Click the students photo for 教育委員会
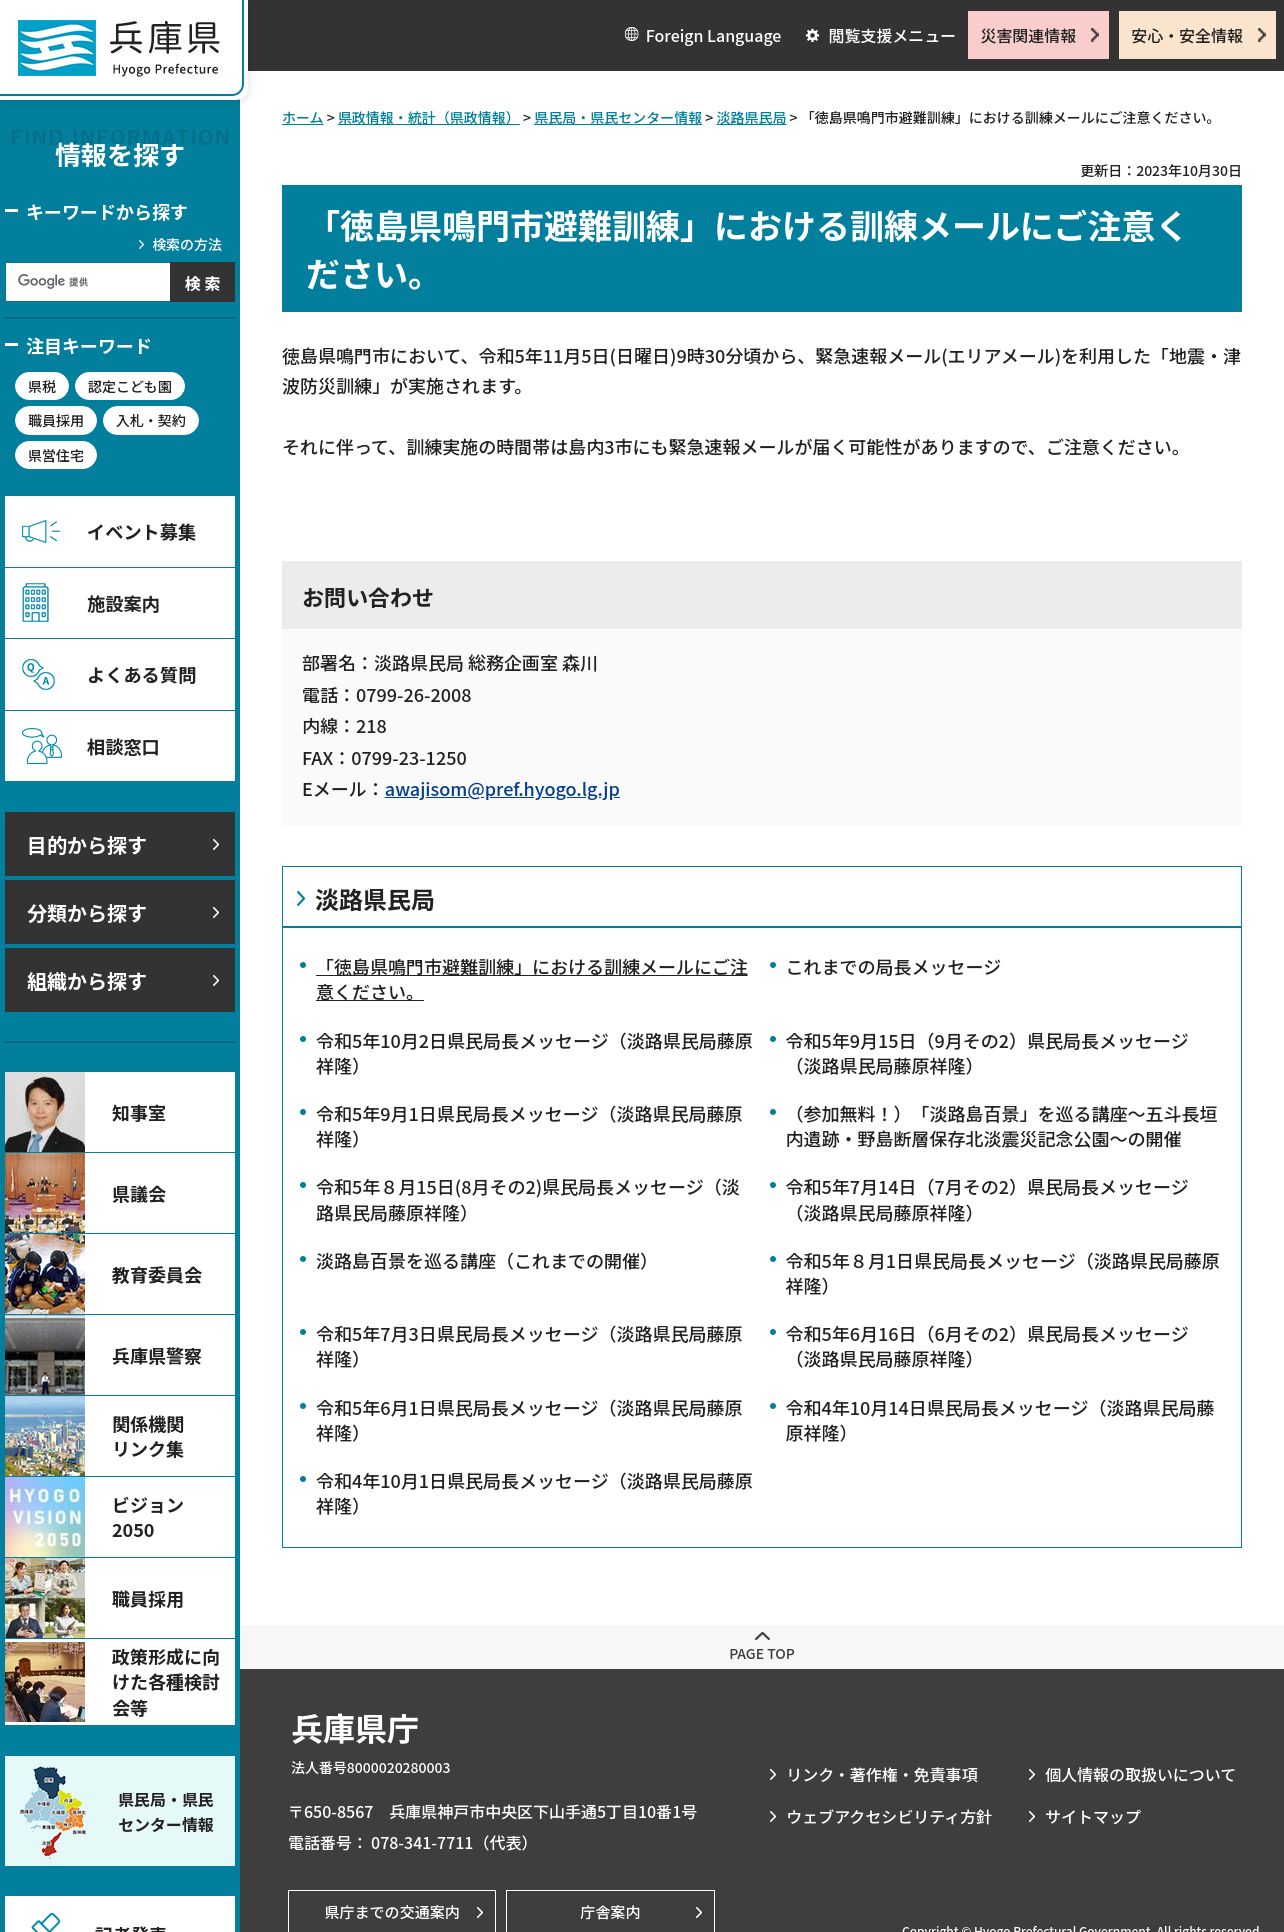Viewport: 1284px width, 1932px height. coord(45,1275)
